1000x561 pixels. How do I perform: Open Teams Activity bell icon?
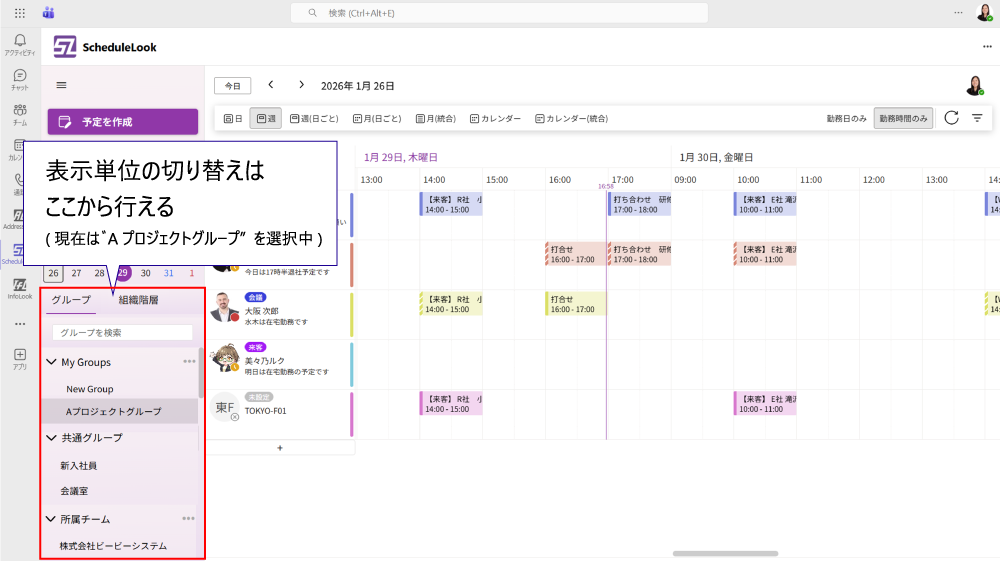tap(20, 45)
